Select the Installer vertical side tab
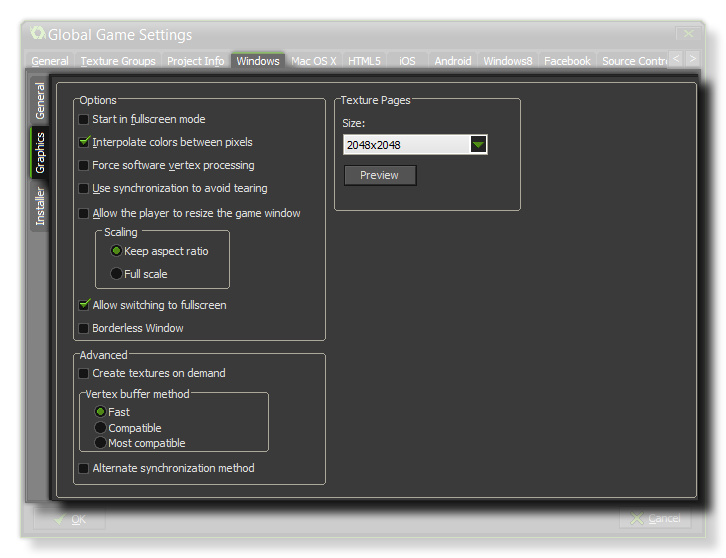The height and width of the screenshot is (558, 726). click(x=40, y=207)
